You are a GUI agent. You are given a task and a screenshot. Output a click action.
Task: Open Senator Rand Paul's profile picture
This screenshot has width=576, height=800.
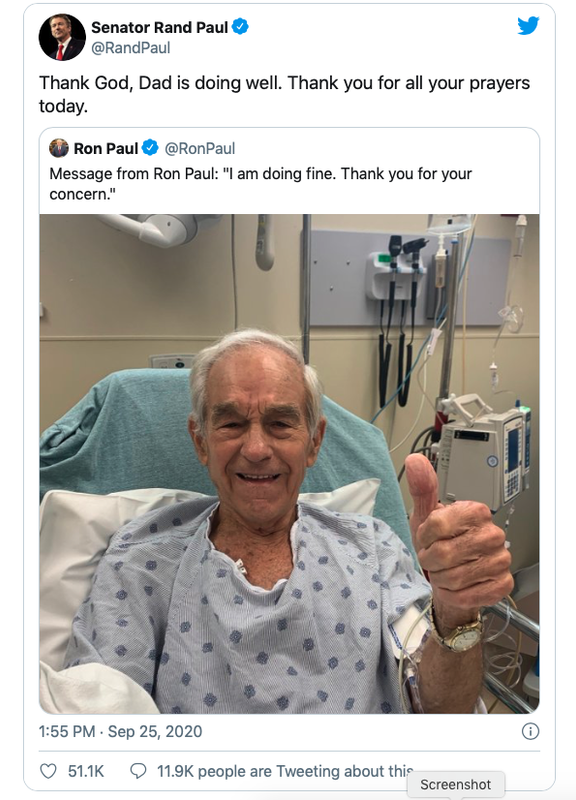(62, 37)
